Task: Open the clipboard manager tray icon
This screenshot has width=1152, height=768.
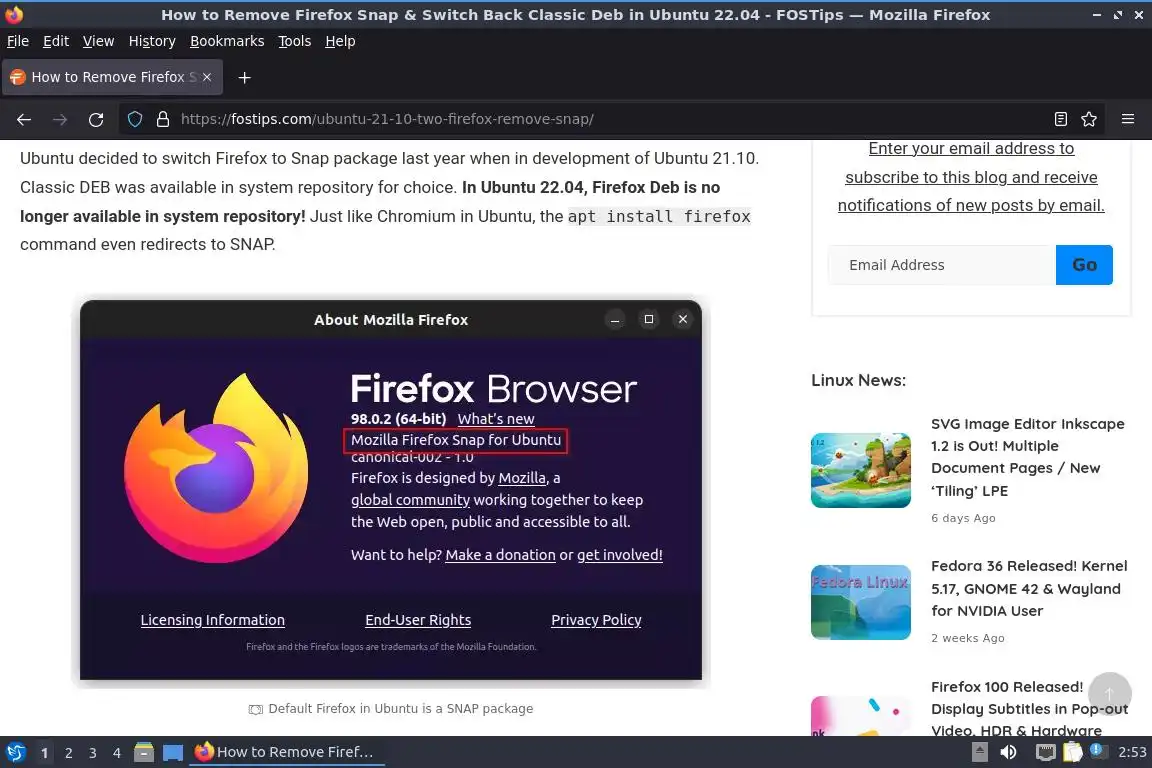Action: (1073, 752)
